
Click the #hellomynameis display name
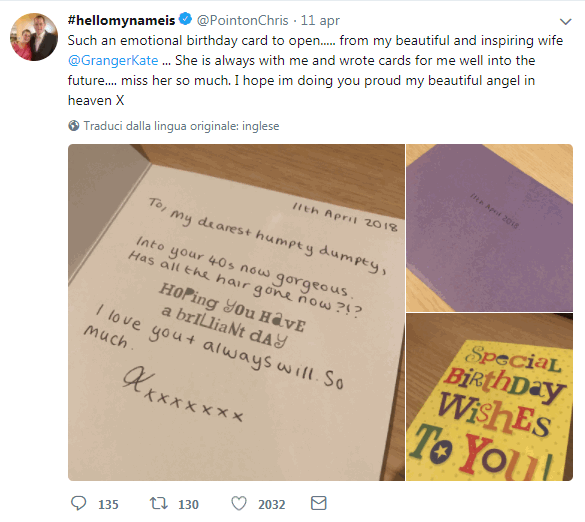121,20
